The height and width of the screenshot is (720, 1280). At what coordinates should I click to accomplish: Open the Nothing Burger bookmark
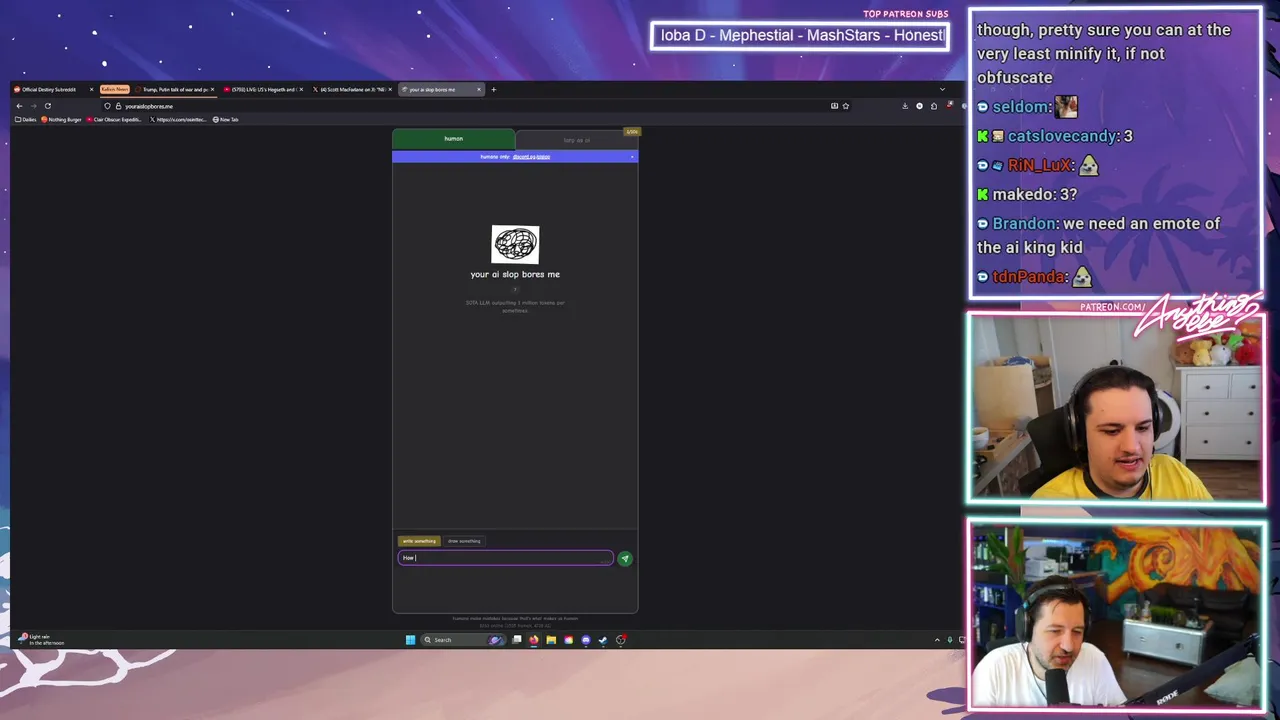pos(62,120)
